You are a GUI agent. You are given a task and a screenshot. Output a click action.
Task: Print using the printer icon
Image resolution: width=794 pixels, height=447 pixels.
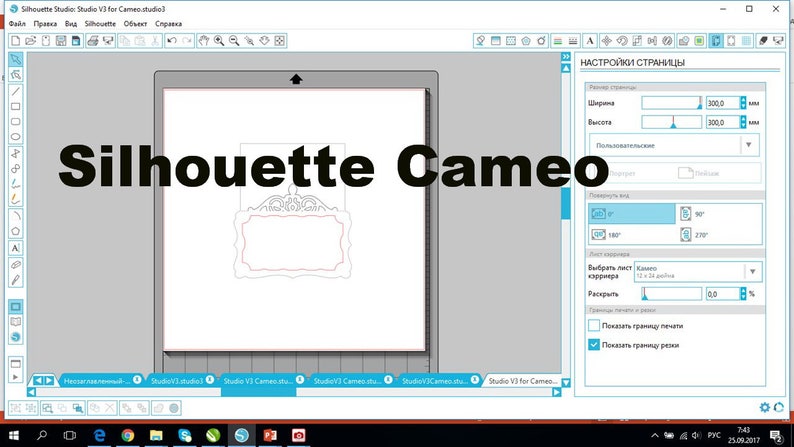(93, 41)
